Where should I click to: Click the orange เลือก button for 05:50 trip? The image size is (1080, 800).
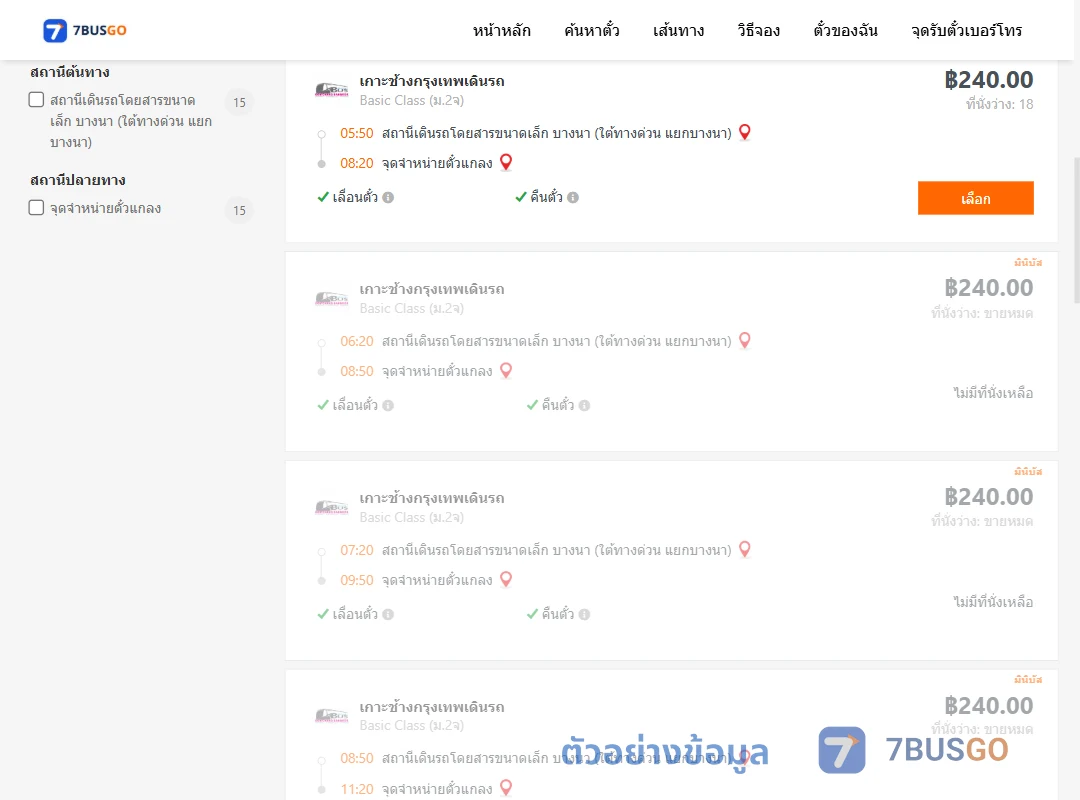click(975, 198)
